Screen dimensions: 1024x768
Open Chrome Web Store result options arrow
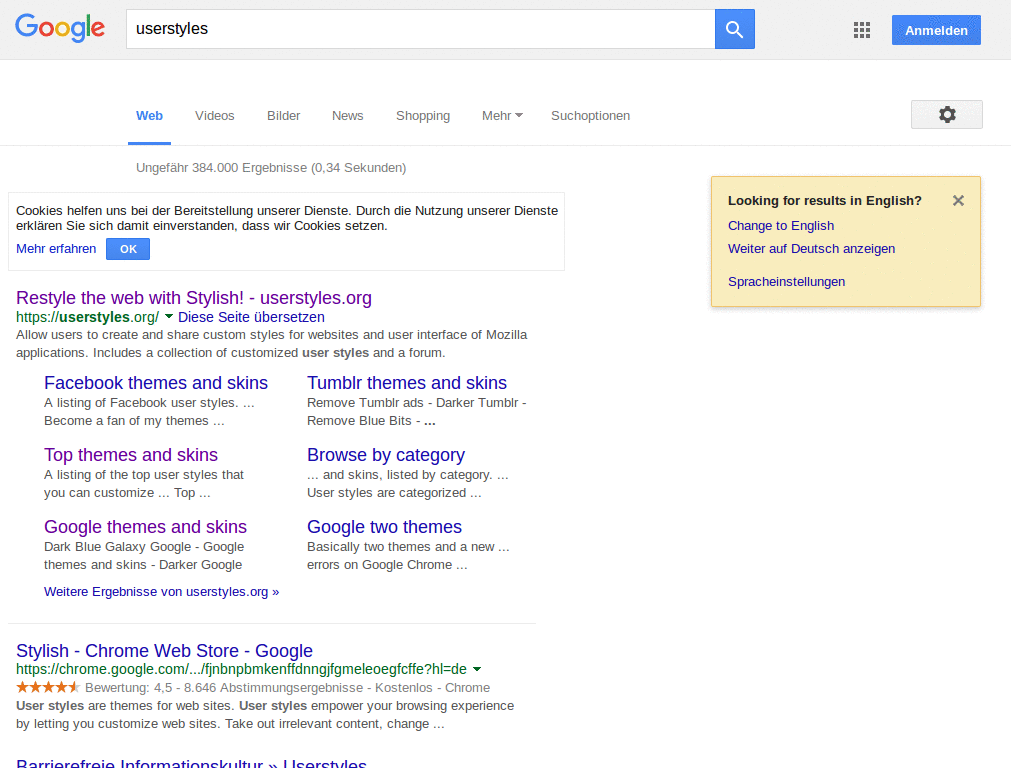tap(477, 669)
